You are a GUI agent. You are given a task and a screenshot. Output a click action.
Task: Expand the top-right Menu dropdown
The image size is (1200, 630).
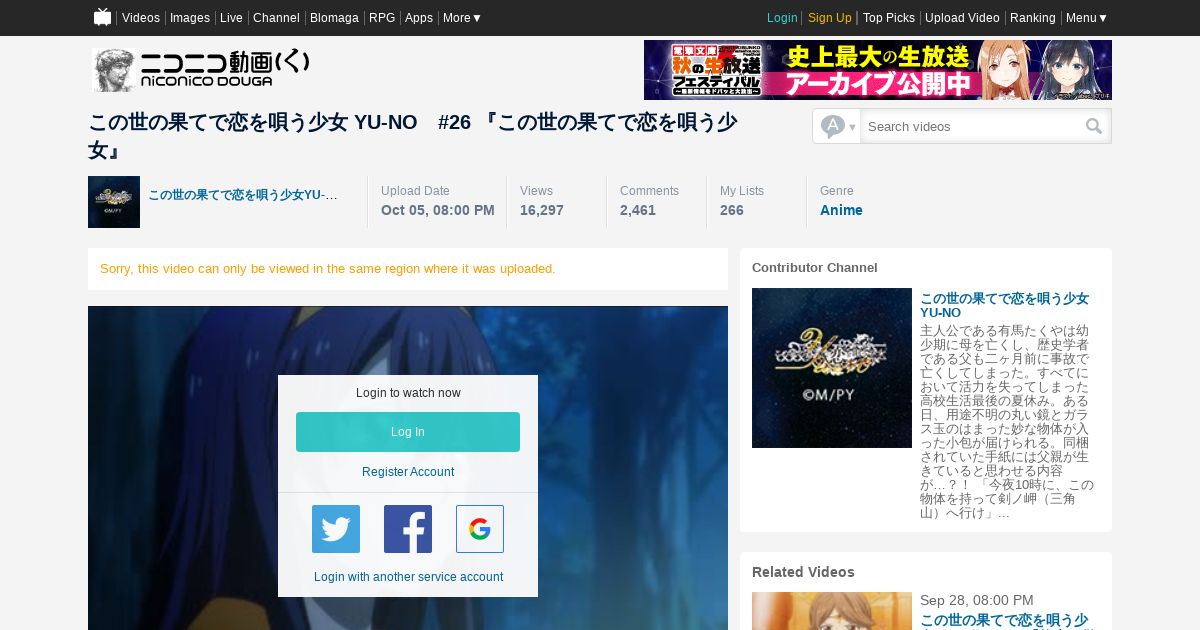[1087, 18]
